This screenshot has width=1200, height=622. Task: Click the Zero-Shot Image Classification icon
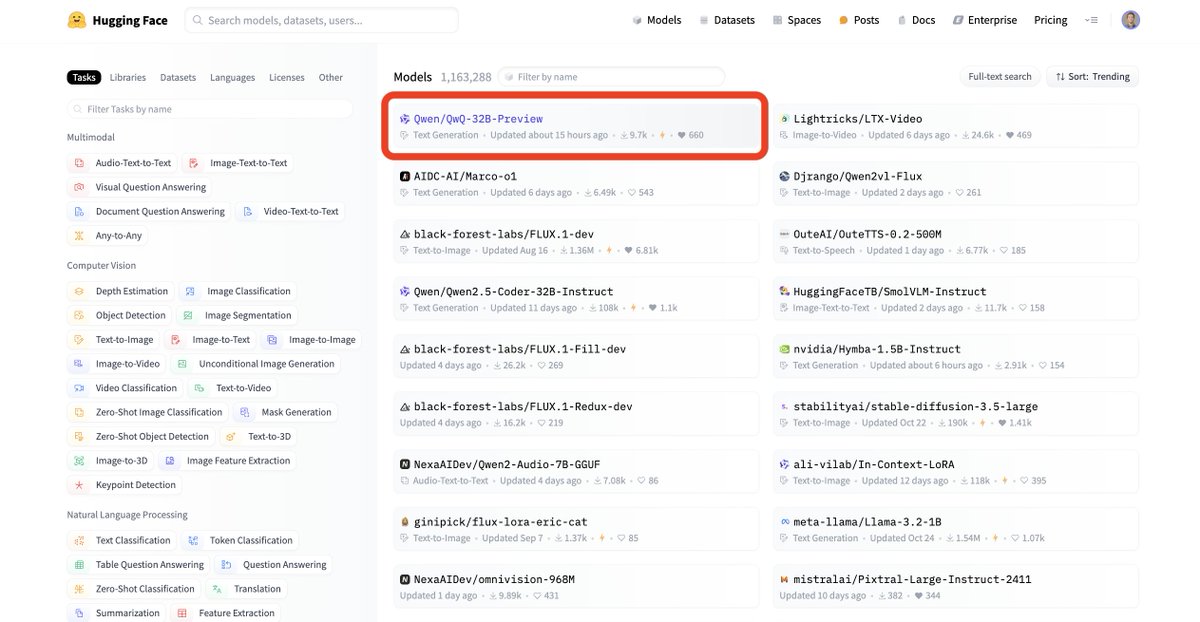[80, 412]
